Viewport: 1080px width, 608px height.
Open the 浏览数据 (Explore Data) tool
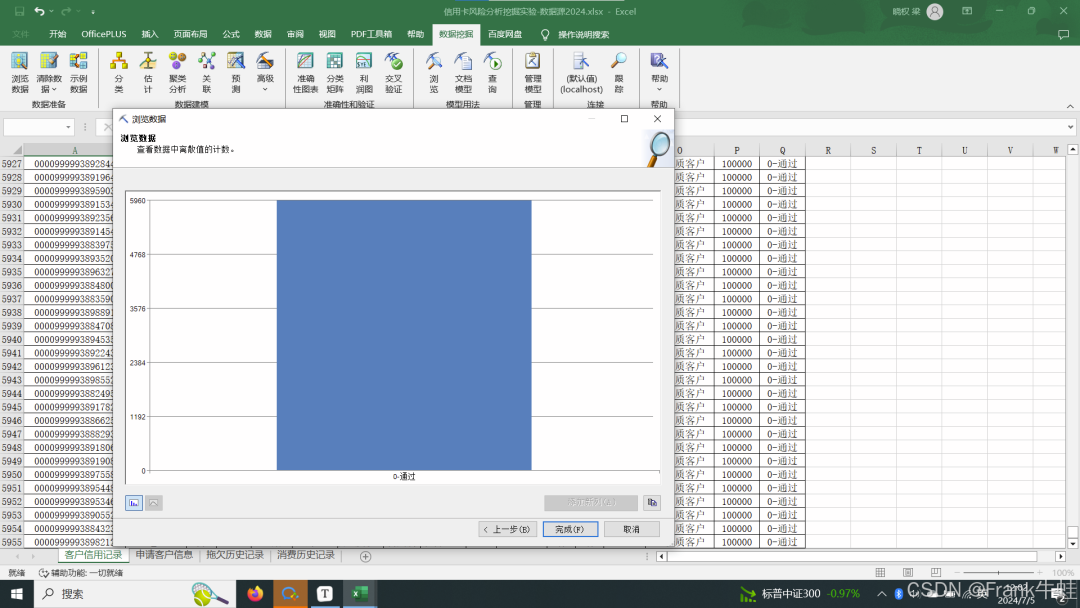coord(20,71)
